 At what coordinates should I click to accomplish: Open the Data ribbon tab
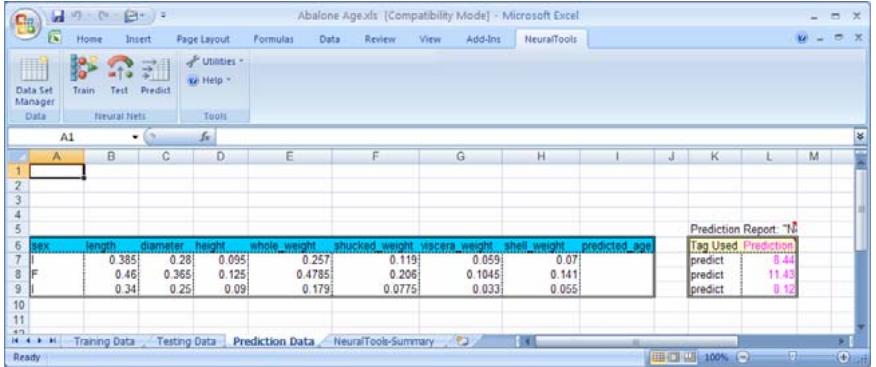coord(330,40)
